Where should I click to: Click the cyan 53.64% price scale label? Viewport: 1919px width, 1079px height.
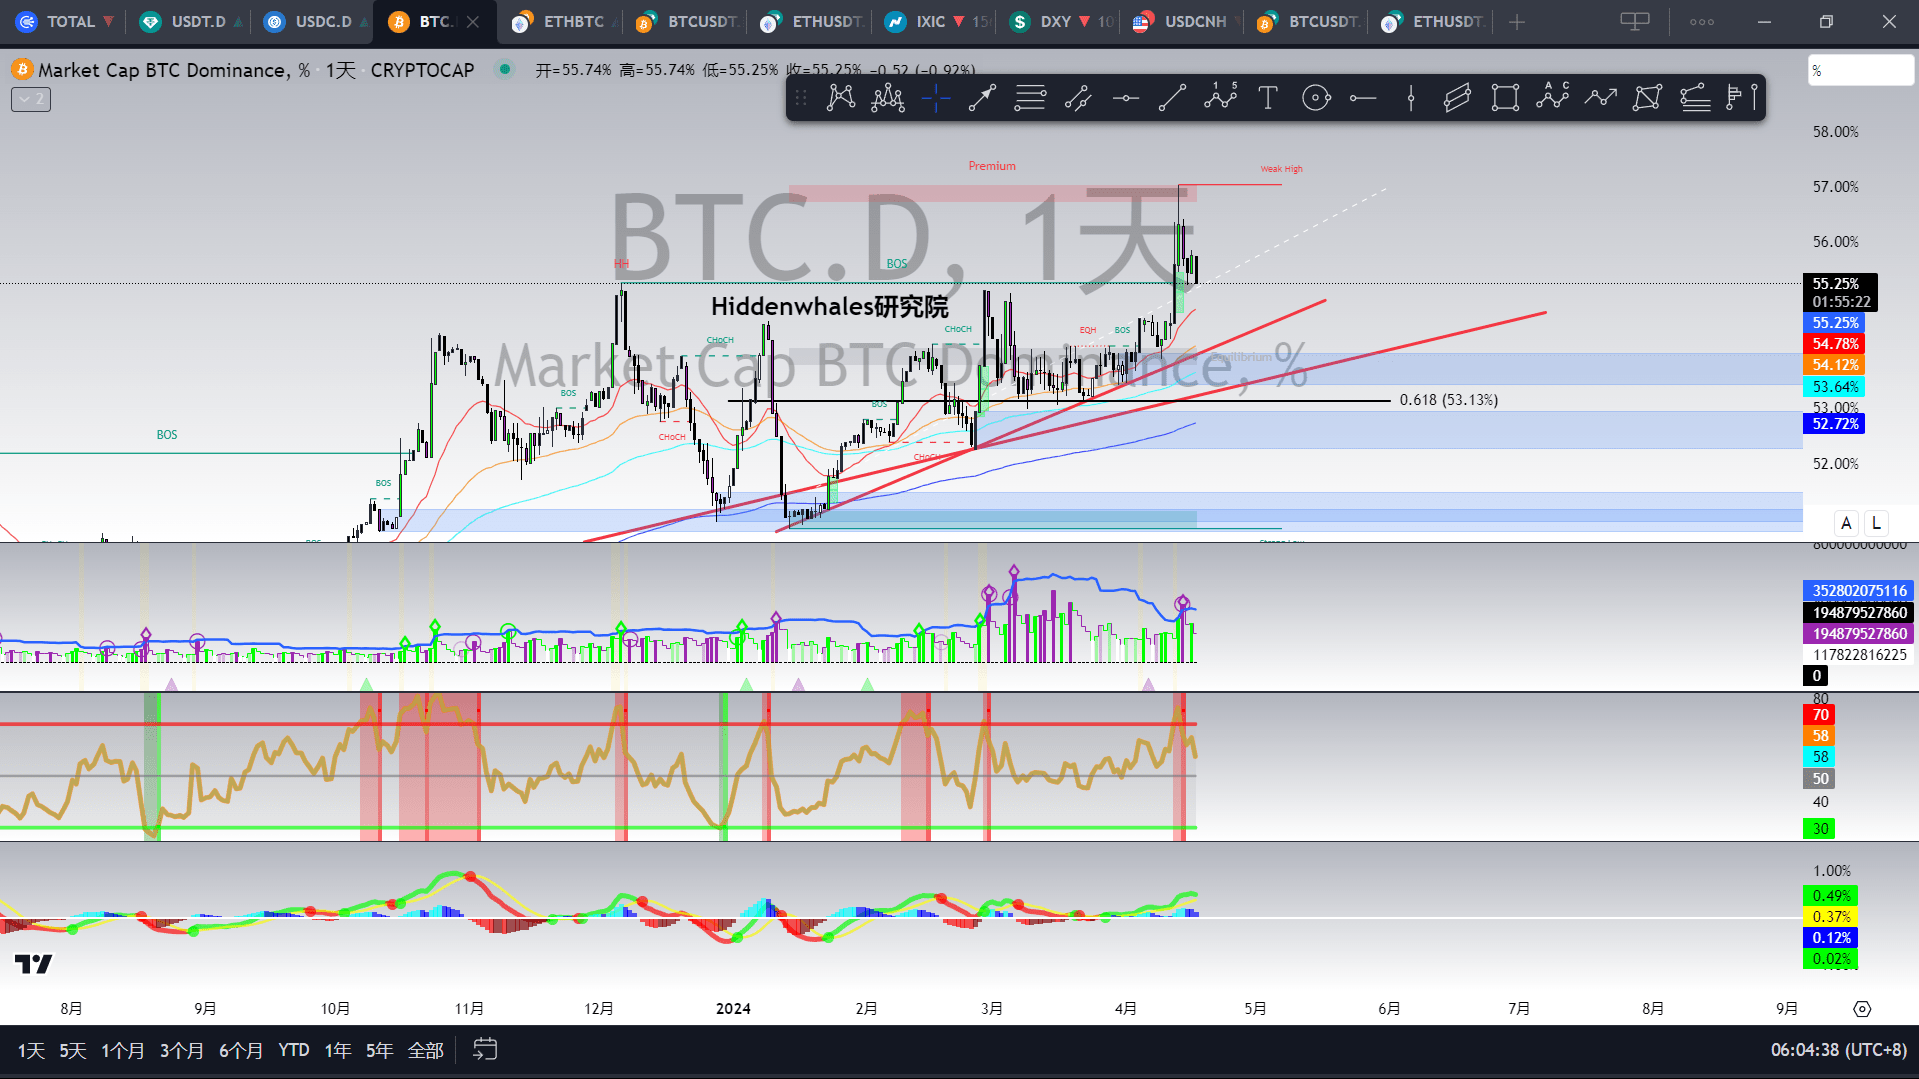(1835, 387)
